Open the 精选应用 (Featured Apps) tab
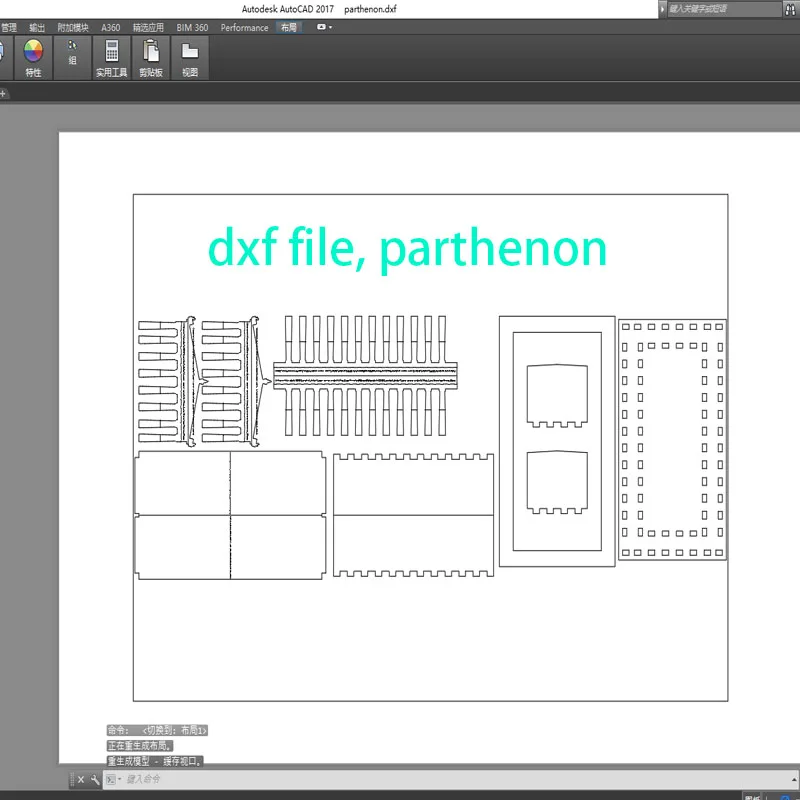 pyautogui.click(x=148, y=27)
